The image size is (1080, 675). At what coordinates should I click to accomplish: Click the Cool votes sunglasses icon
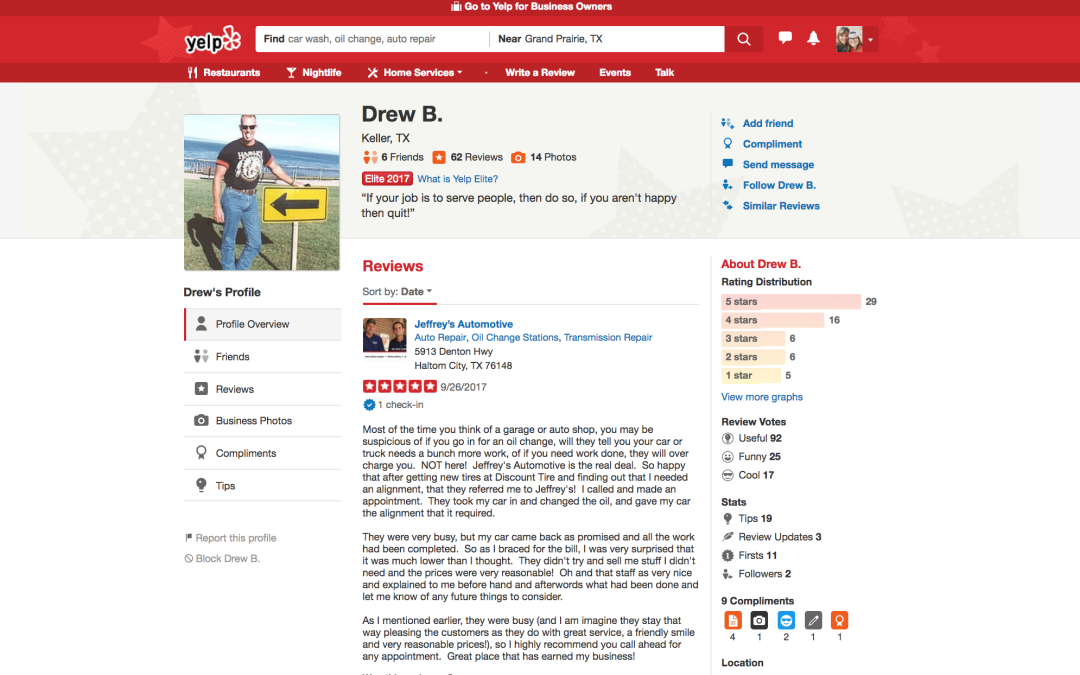727,475
